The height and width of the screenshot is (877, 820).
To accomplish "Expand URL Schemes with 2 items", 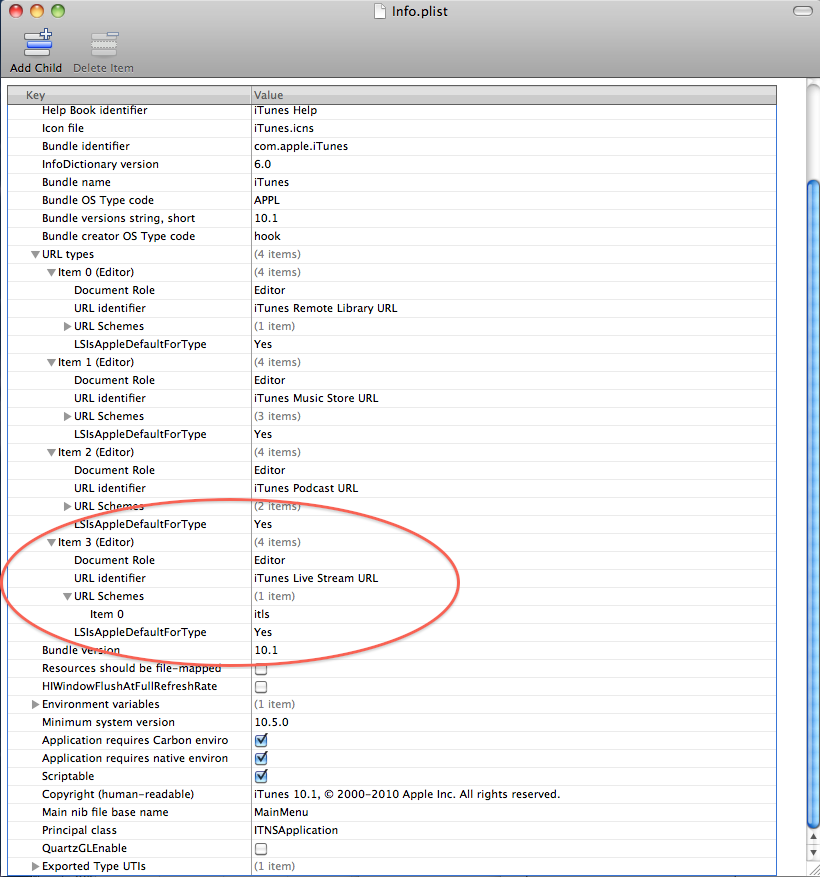I will click(67, 506).
